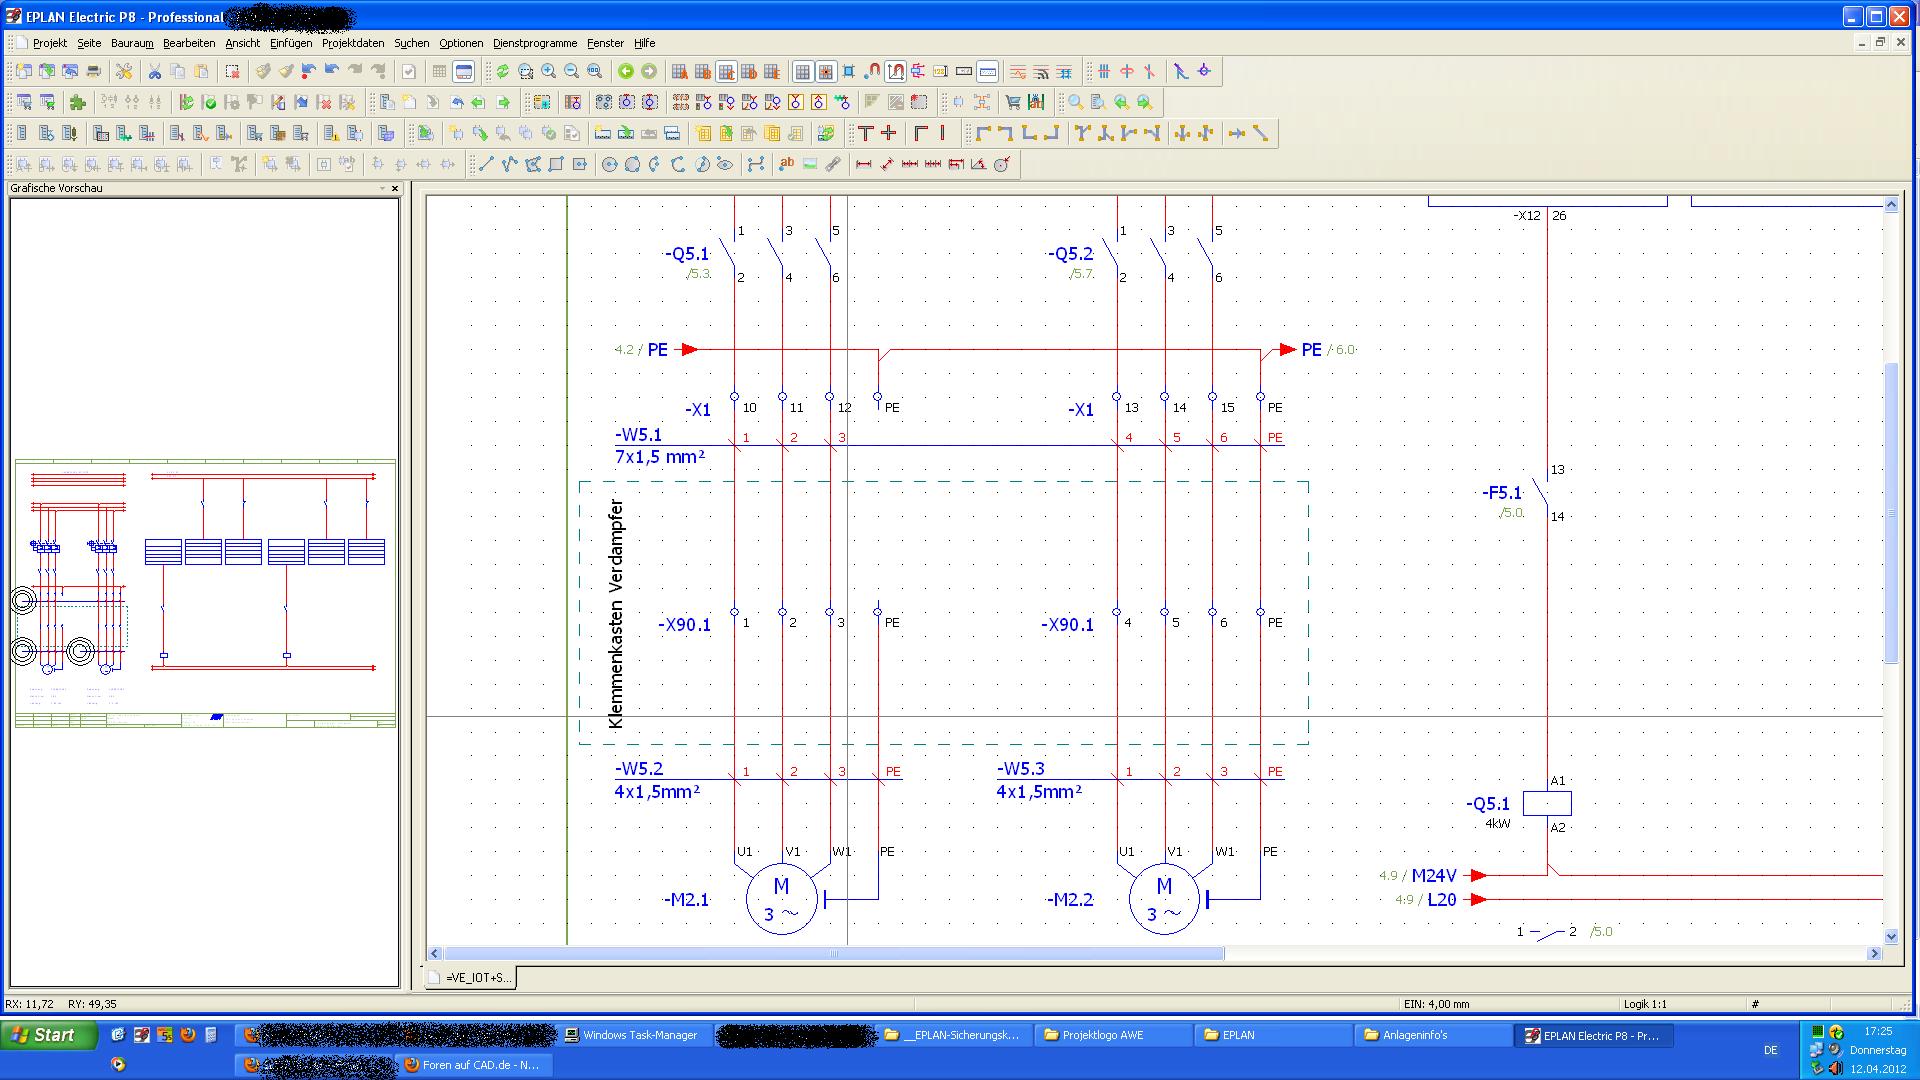Insert connection junction with red plus icon
Image resolution: width=1920 pixels, height=1080 pixels.
889,133
